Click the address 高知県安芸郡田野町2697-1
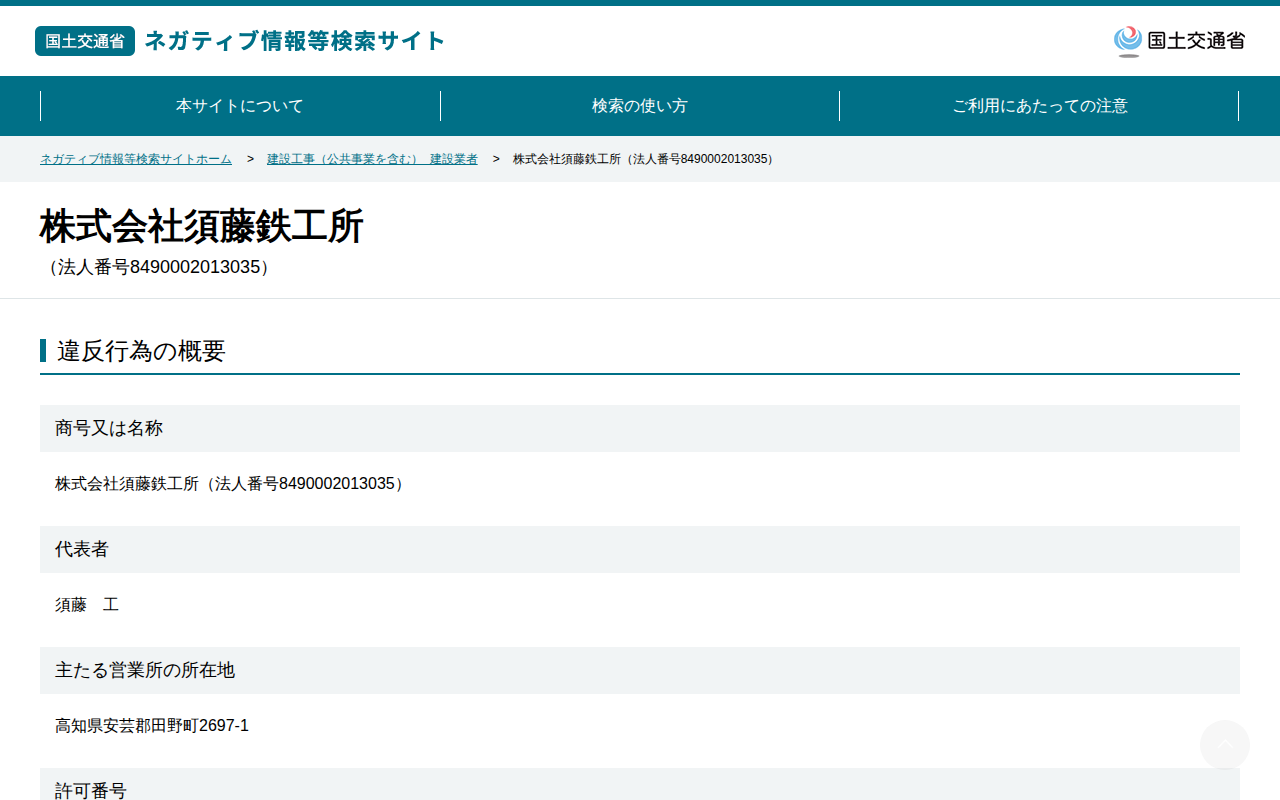The width and height of the screenshot is (1280, 800). click(x=152, y=726)
